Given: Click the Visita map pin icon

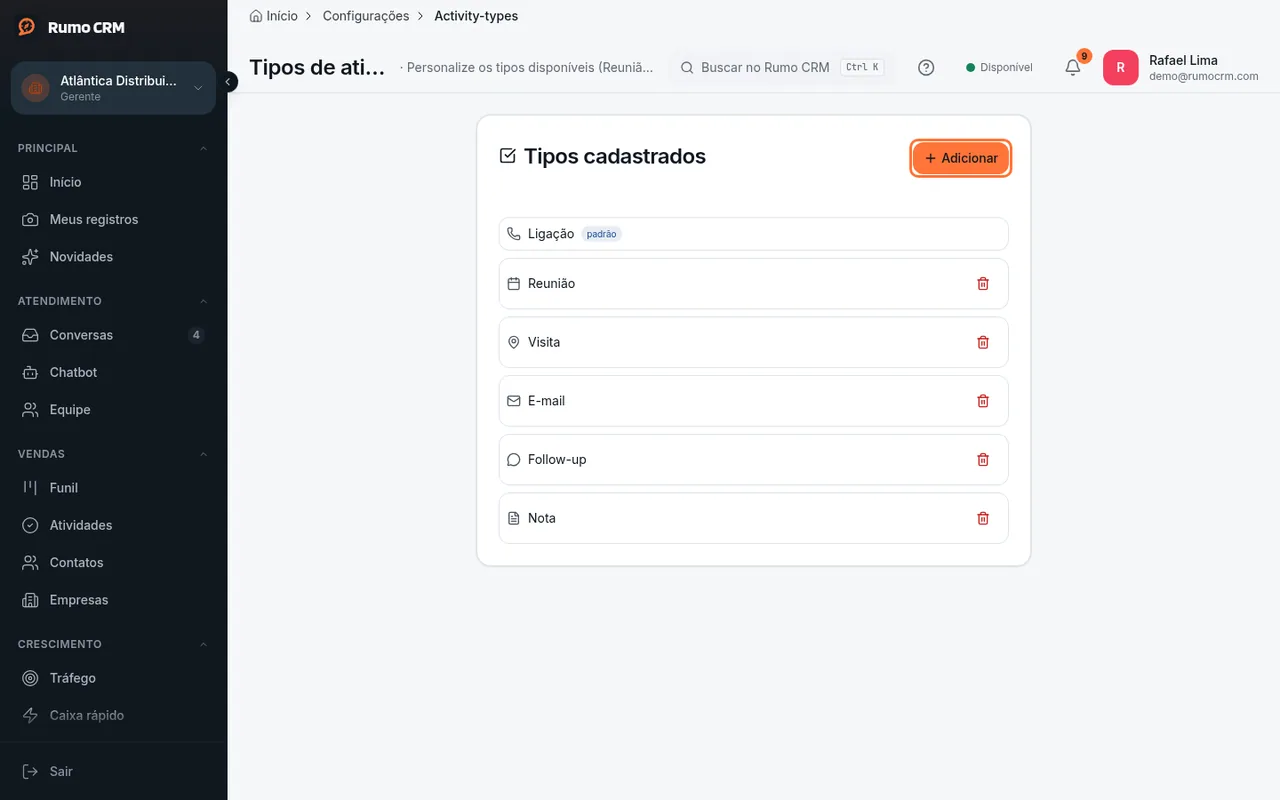Looking at the screenshot, I should pyautogui.click(x=514, y=342).
